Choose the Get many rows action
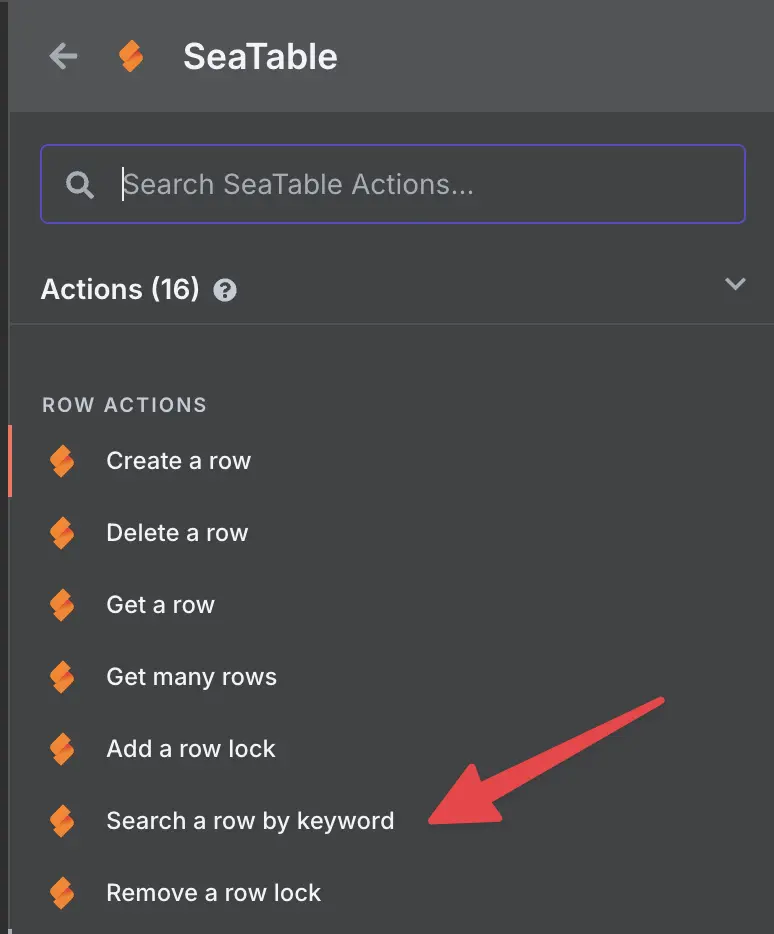This screenshot has height=934, width=774. click(x=191, y=677)
